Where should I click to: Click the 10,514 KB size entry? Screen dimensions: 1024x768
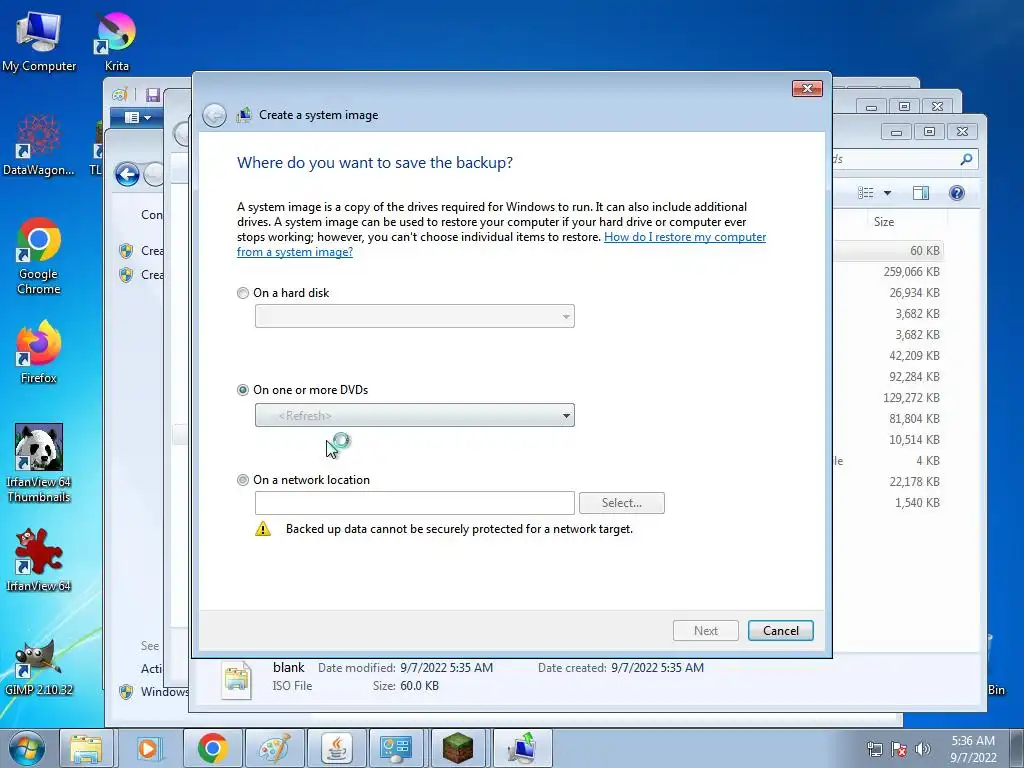(914, 440)
